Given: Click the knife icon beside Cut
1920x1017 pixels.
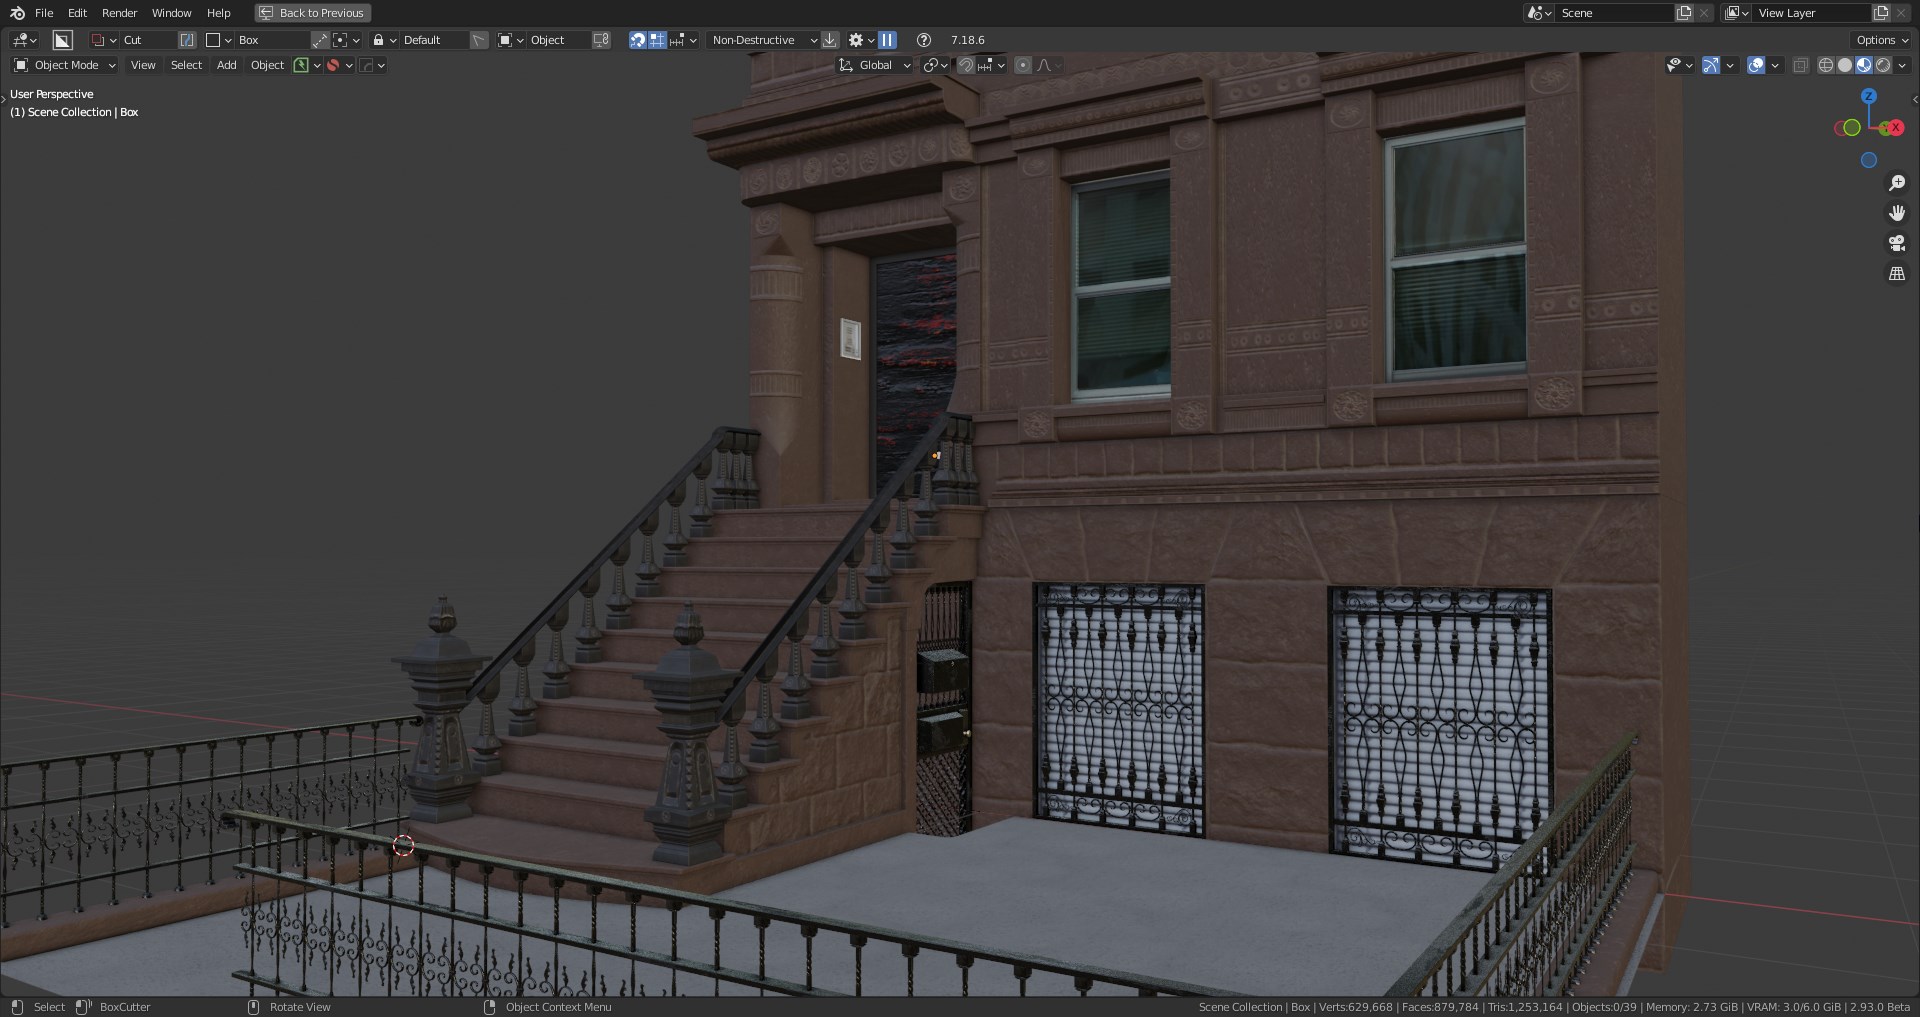Looking at the screenshot, I should (x=187, y=40).
